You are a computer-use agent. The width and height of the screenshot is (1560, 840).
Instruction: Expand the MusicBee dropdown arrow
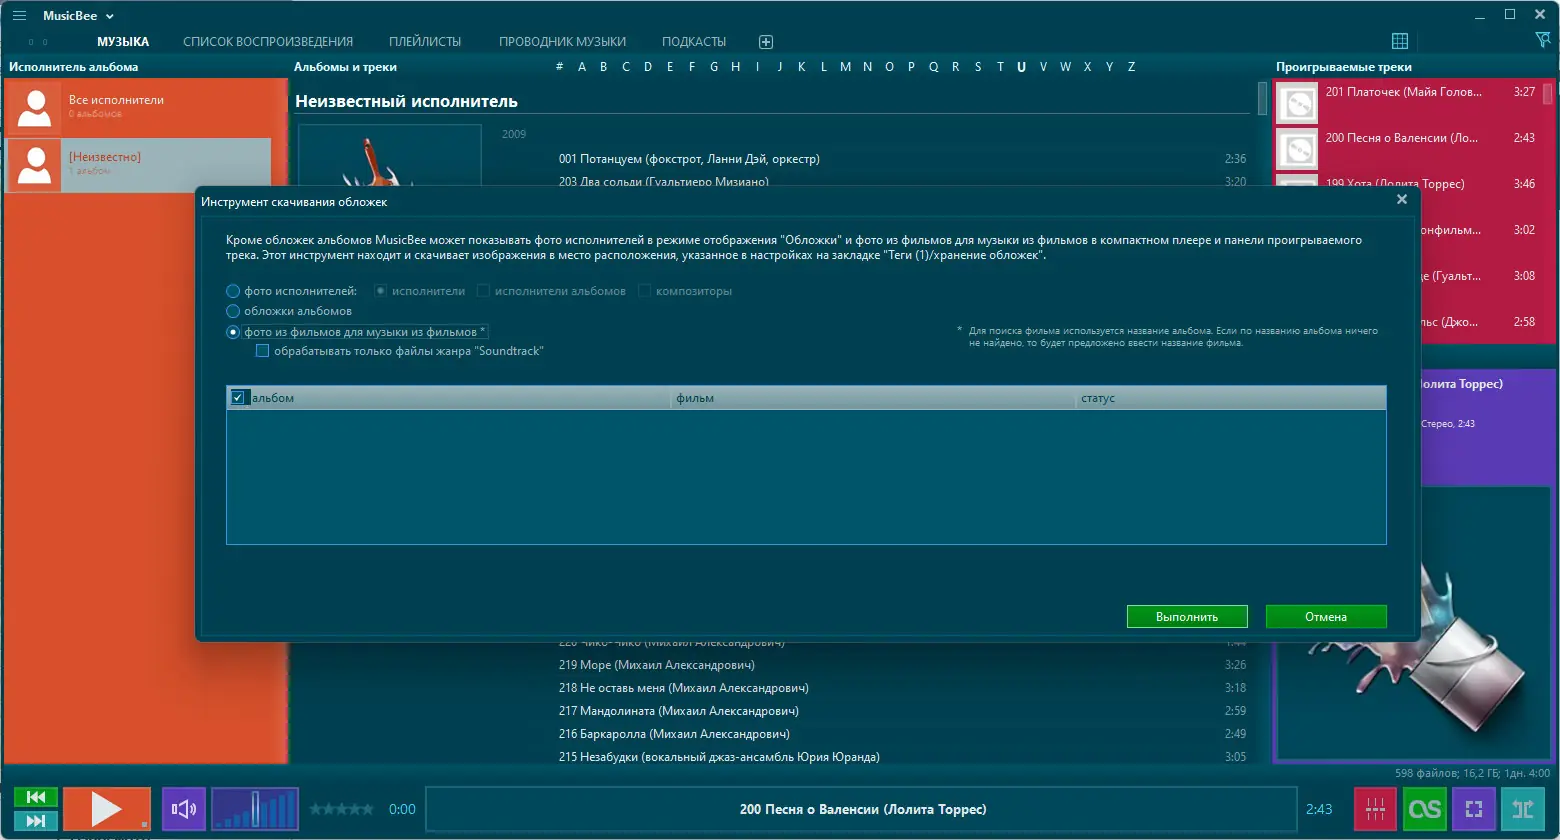(x=110, y=16)
